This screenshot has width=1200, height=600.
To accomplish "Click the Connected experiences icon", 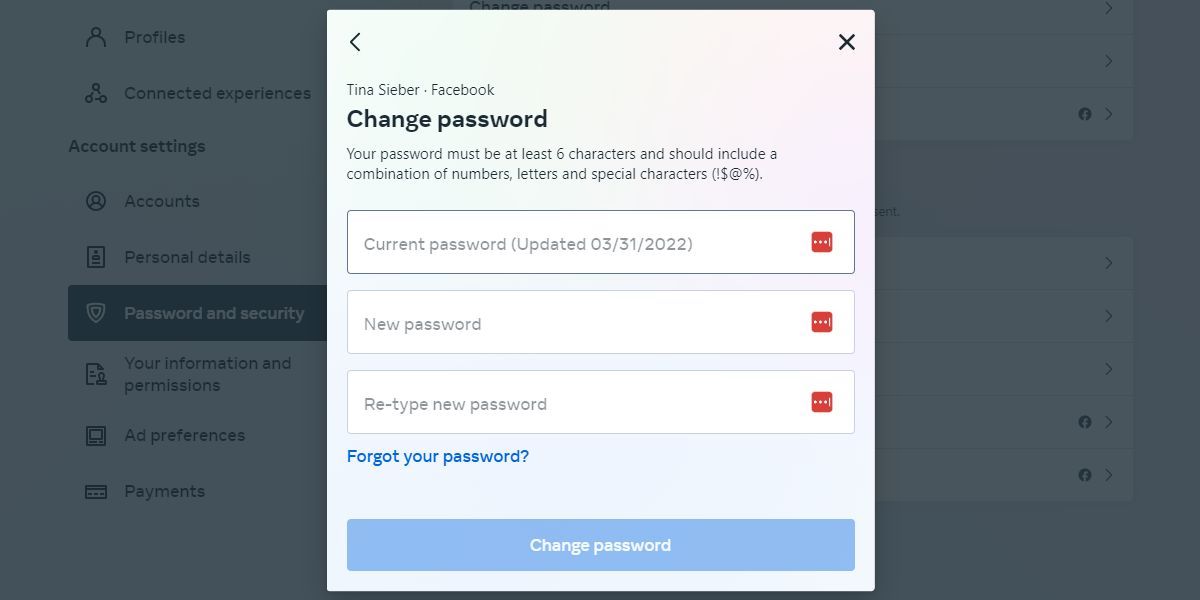I will click(x=95, y=92).
